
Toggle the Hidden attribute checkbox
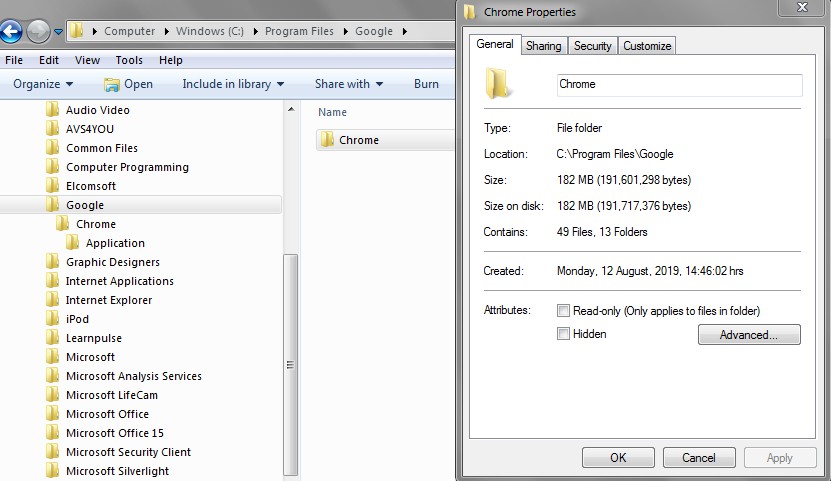pyautogui.click(x=563, y=334)
